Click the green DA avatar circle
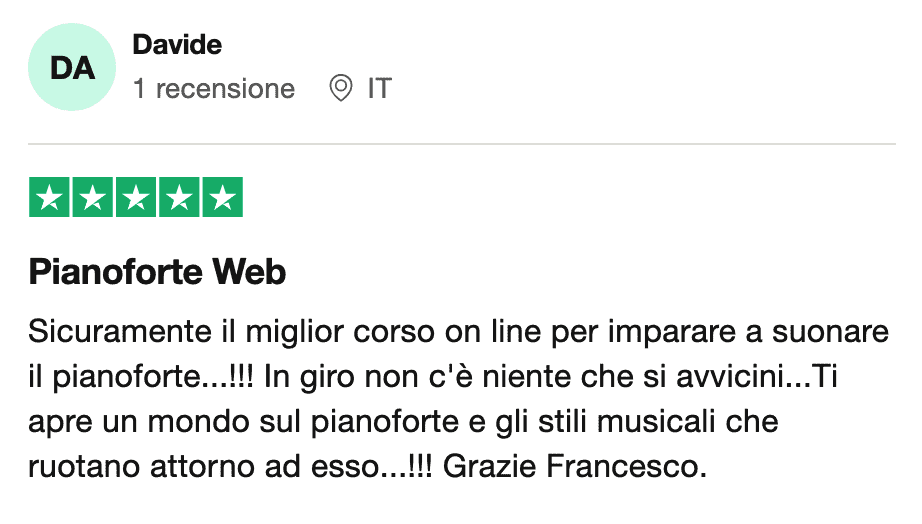922x524 pixels. (73, 68)
